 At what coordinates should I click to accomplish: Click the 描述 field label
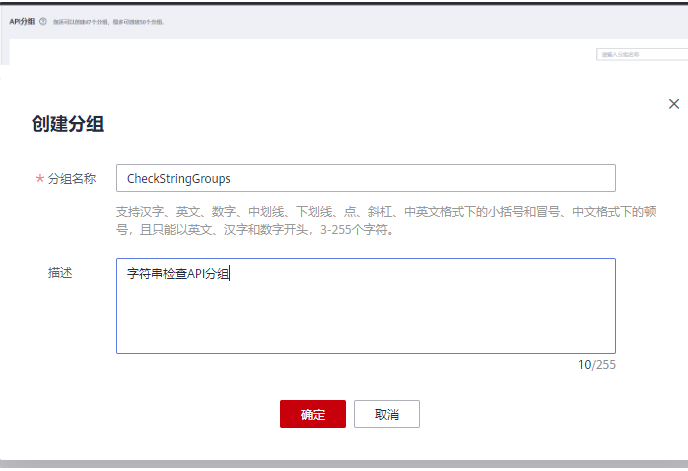60,273
